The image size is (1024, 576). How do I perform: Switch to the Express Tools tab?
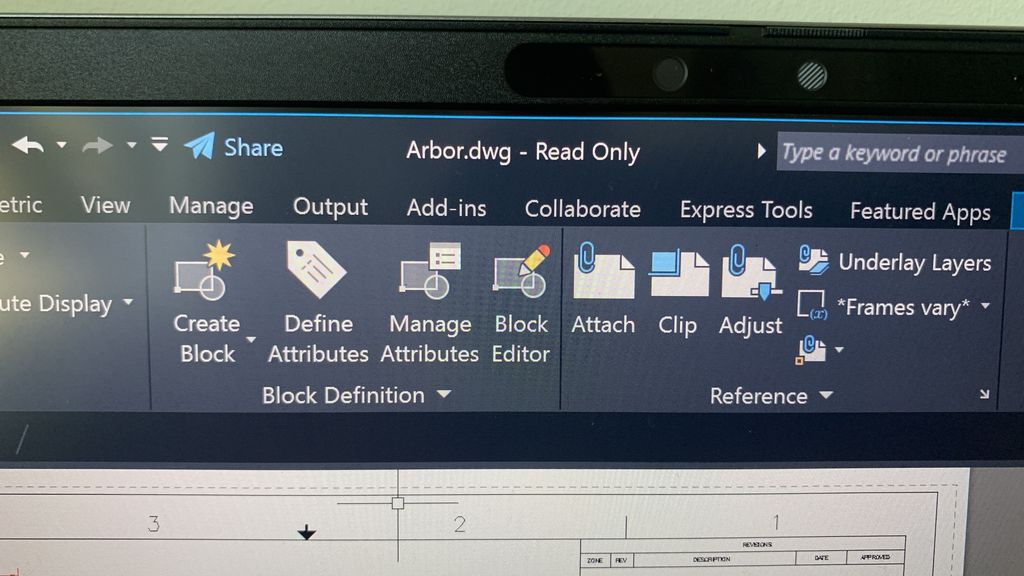745,209
